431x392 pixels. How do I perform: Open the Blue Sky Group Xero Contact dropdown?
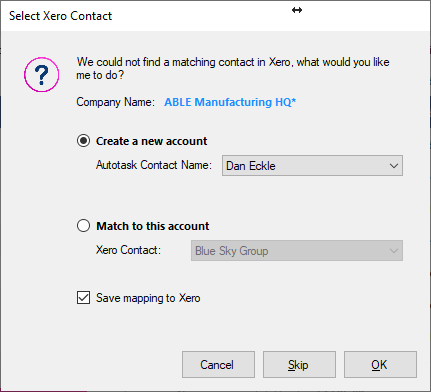(x=297, y=251)
